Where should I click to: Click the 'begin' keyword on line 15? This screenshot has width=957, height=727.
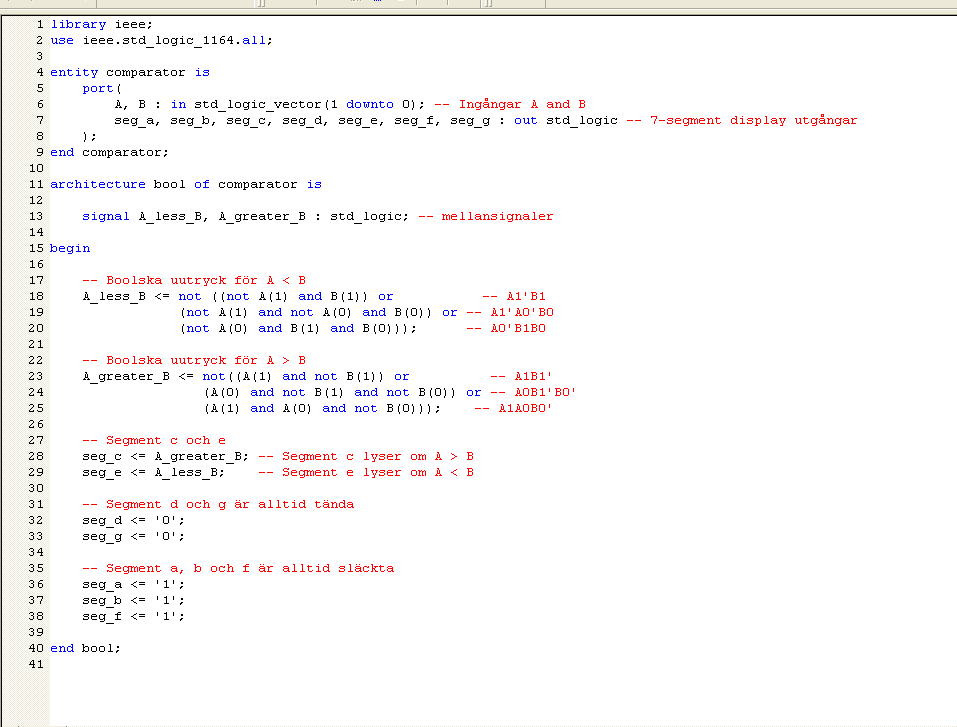pyautogui.click(x=70, y=248)
